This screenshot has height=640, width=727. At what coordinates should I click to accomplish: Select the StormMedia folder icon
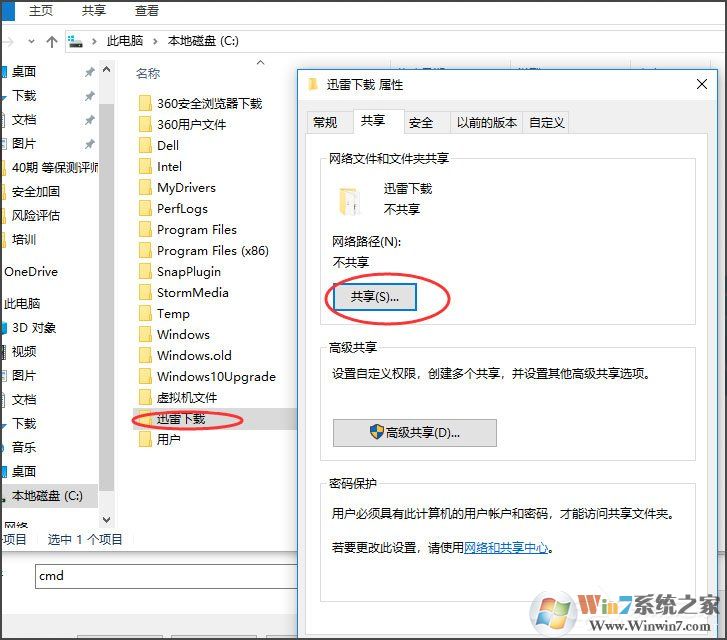[145, 292]
